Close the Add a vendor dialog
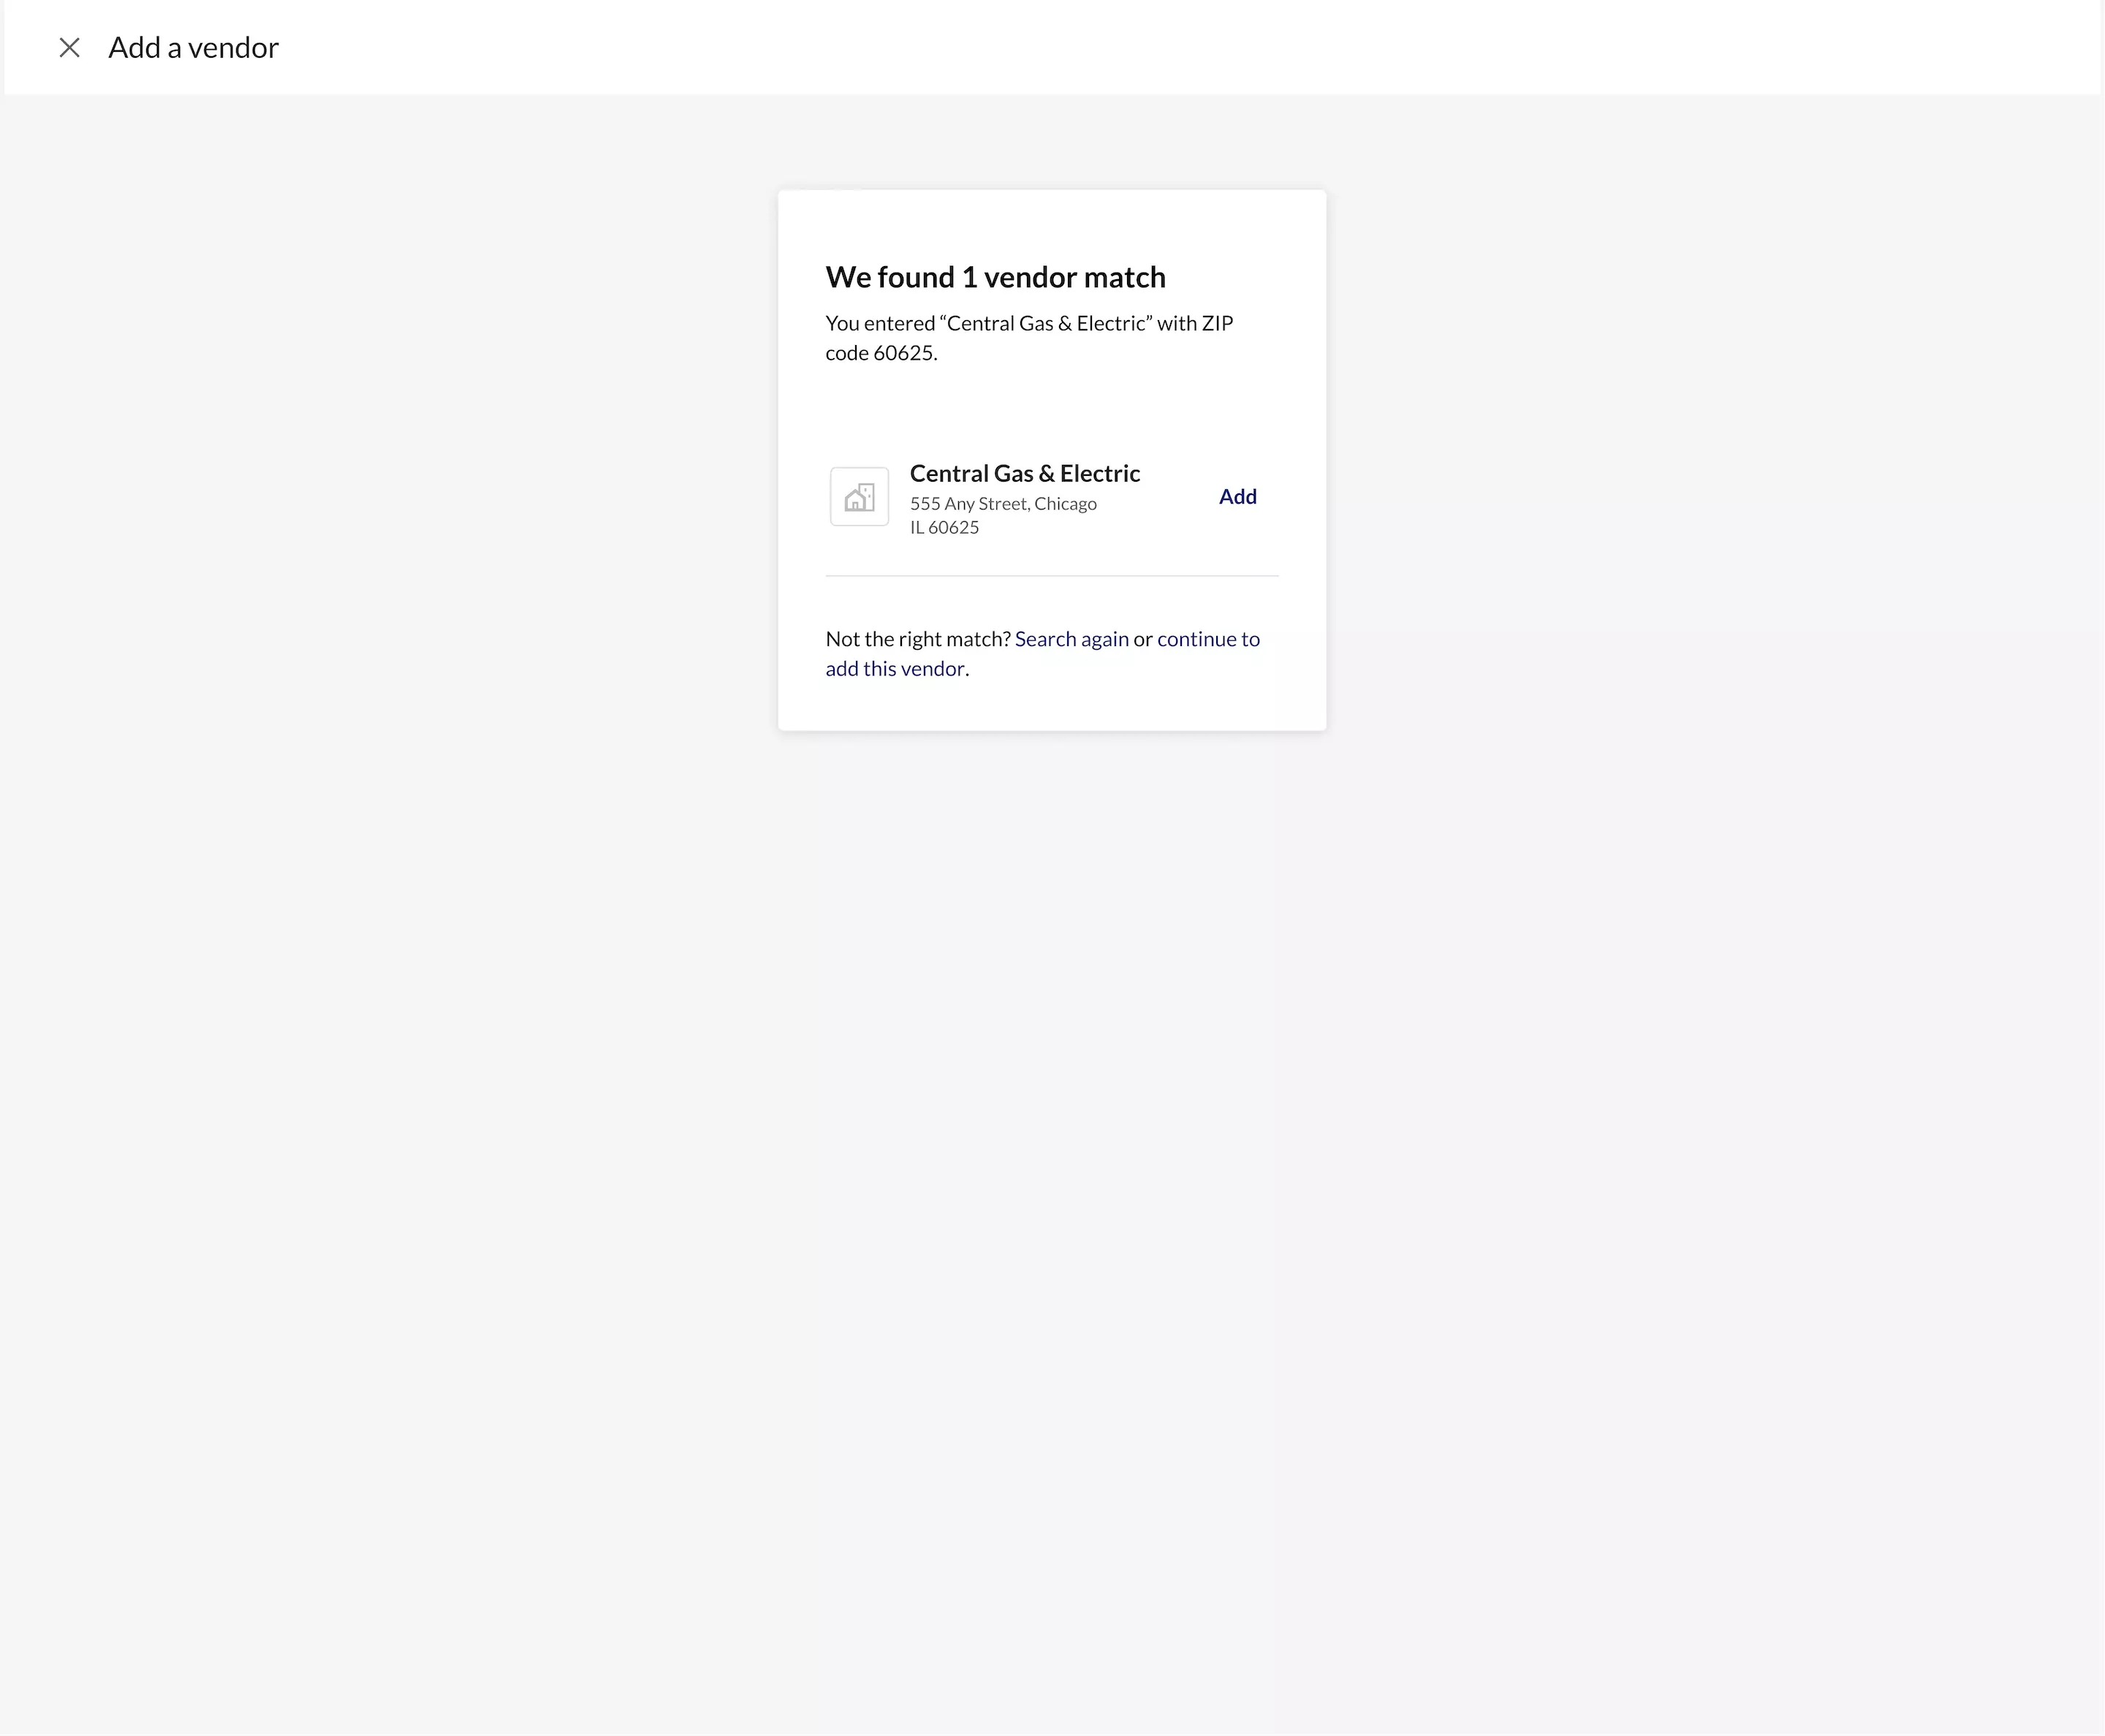 click(x=69, y=47)
